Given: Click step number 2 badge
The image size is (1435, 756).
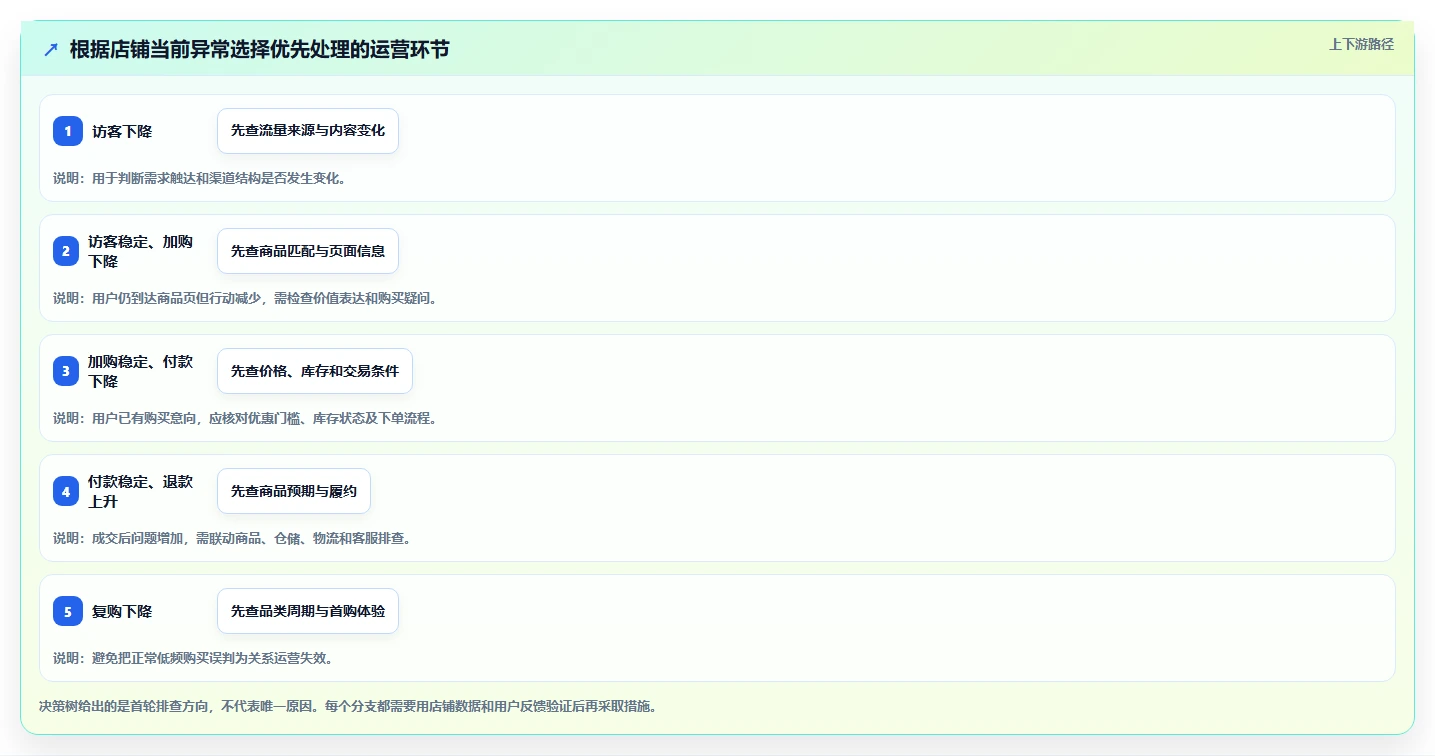Looking at the screenshot, I should [66, 251].
